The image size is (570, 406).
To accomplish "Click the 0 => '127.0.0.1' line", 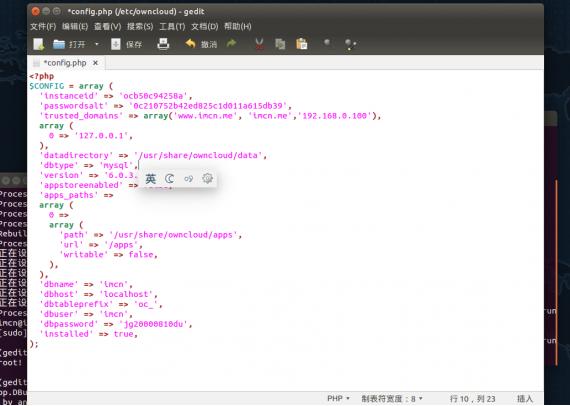I will (91, 136).
